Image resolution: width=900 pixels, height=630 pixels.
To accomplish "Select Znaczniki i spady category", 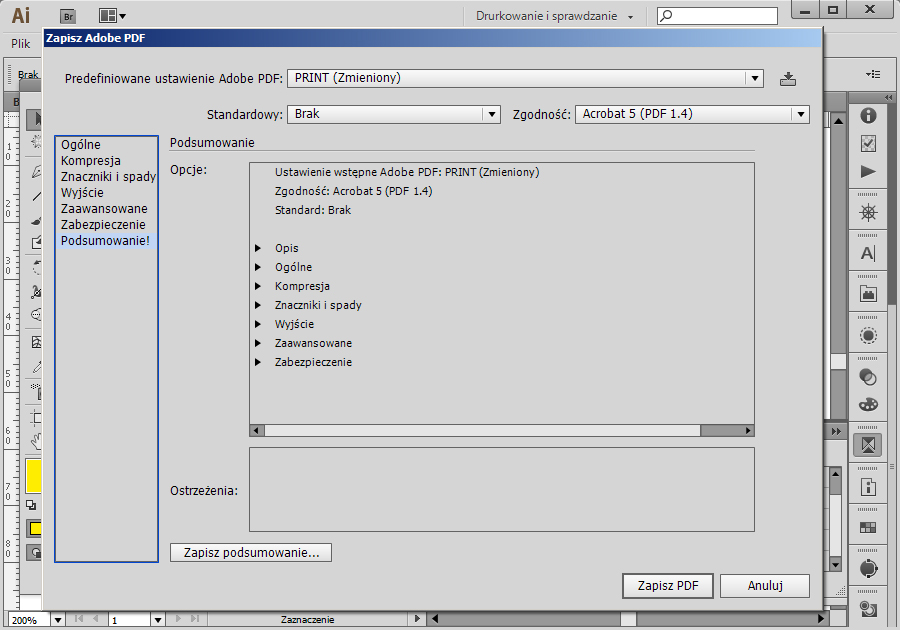I will coord(108,177).
